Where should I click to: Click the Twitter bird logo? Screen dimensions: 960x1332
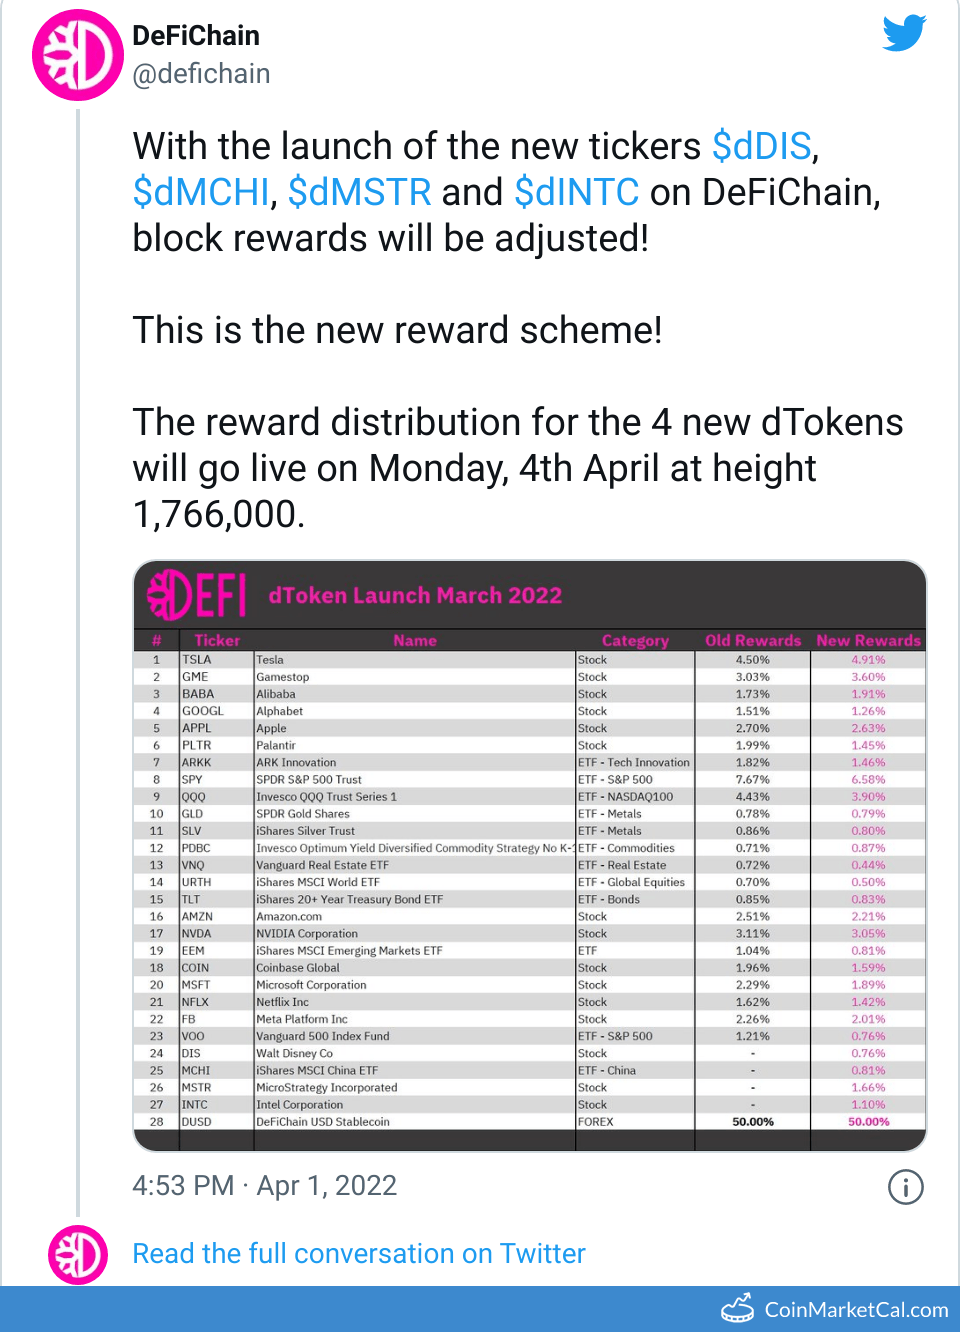pos(904,33)
